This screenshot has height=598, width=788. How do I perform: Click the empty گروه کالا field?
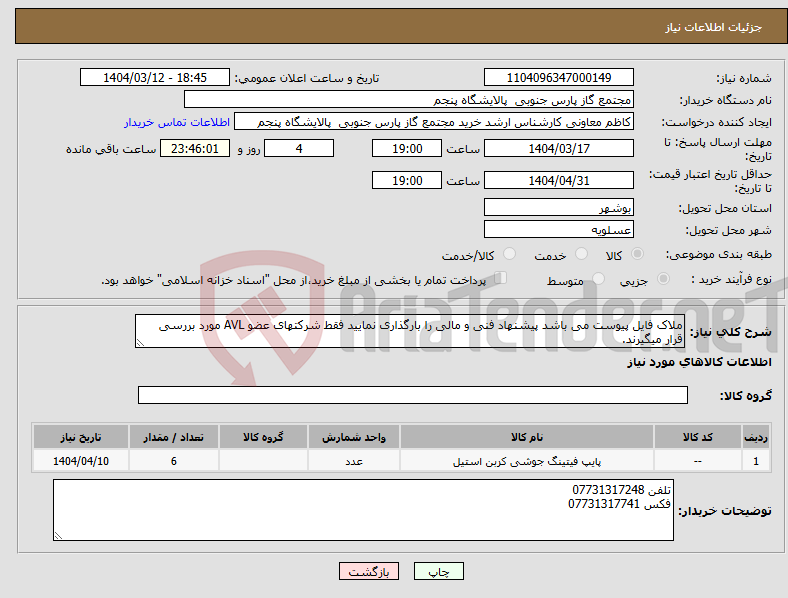click(x=413, y=395)
